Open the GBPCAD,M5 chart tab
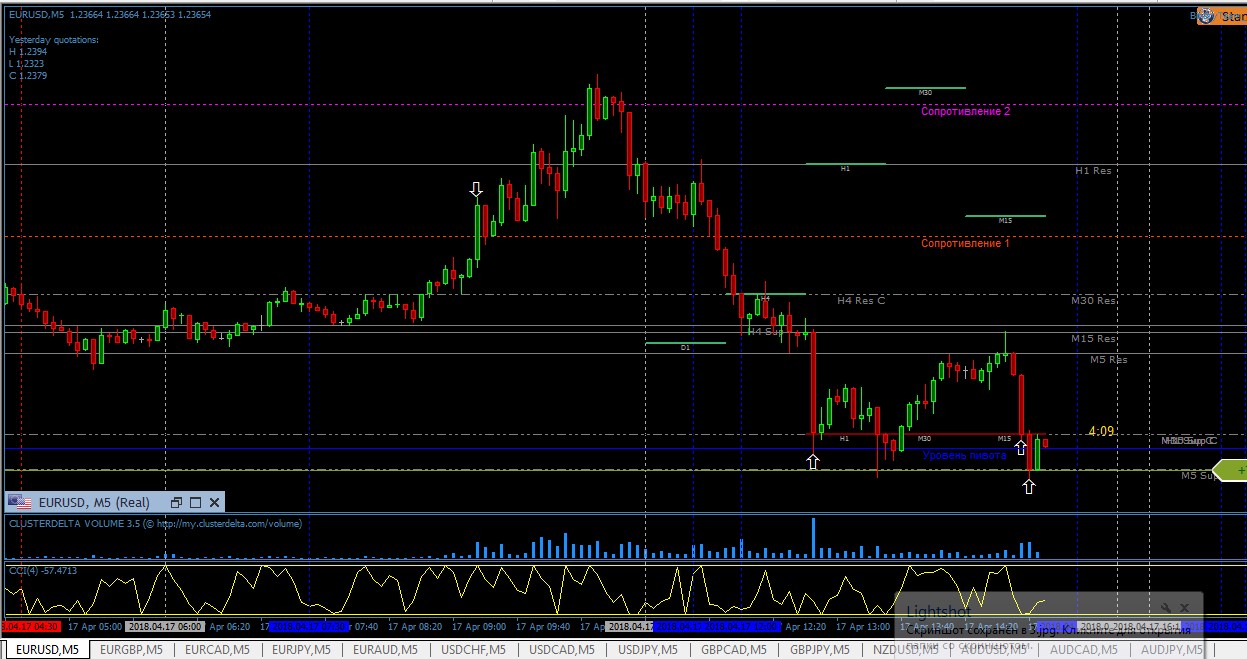The width and height of the screenshot is (1247, 659). click(x=735, y=650)
